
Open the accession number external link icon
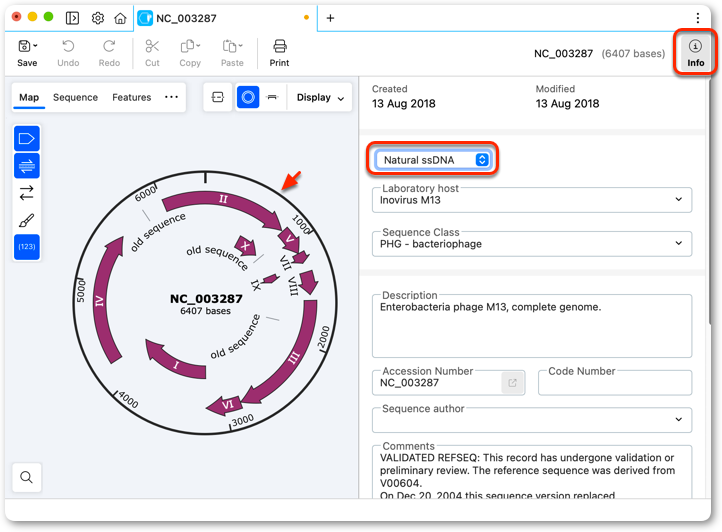click(x=512, y=383)
